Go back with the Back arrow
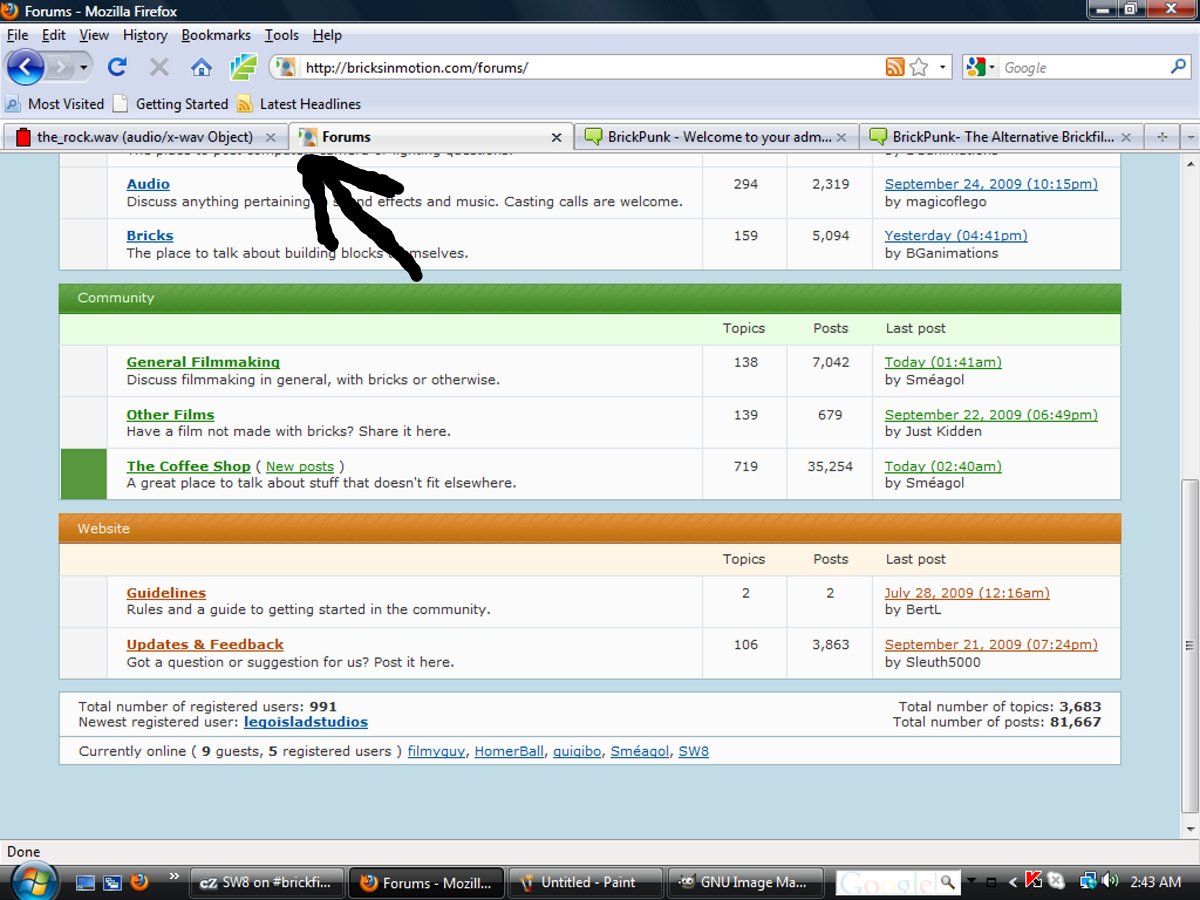The height and width of the screenshot is (900, 1200). [26, 67]
